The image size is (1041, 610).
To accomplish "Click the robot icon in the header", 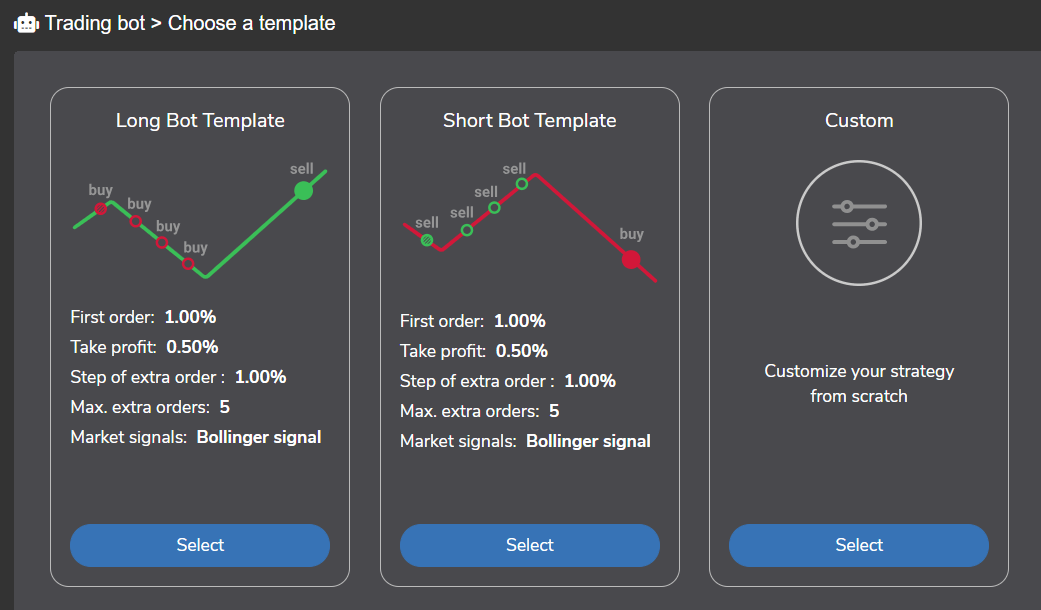I will coord(25,21).
